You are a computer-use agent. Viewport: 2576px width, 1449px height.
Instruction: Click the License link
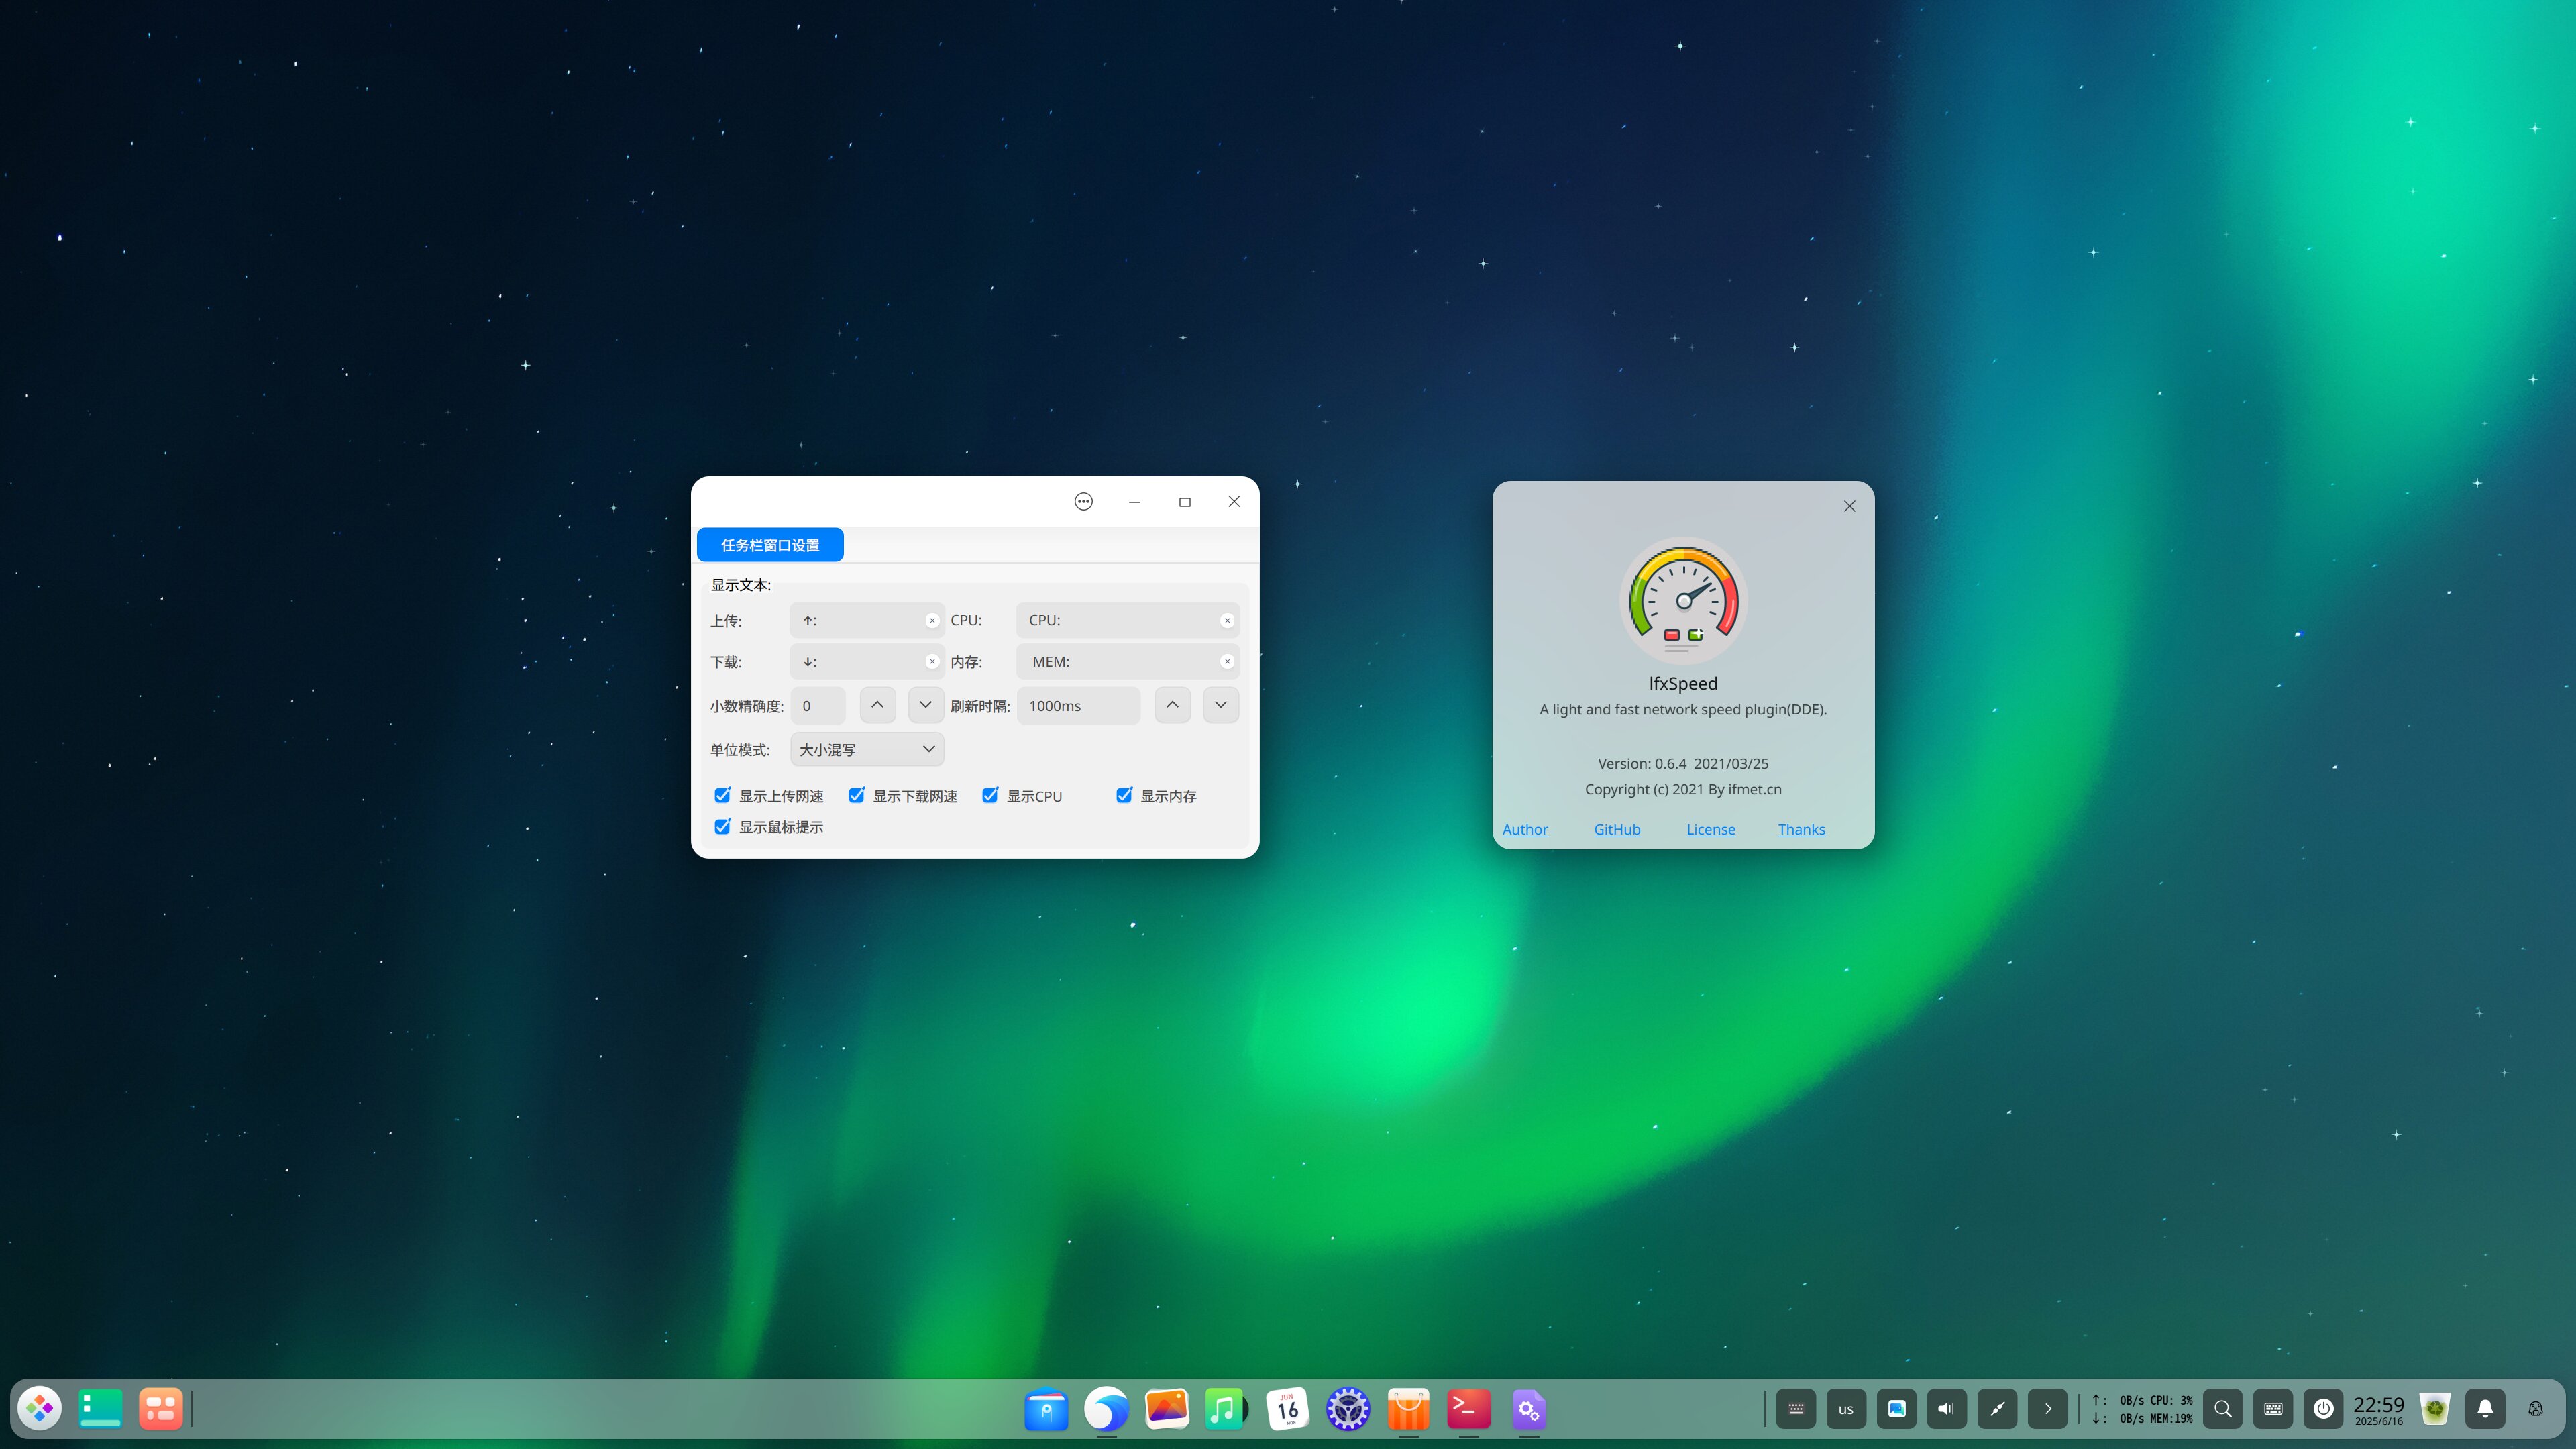point(1710,830)
